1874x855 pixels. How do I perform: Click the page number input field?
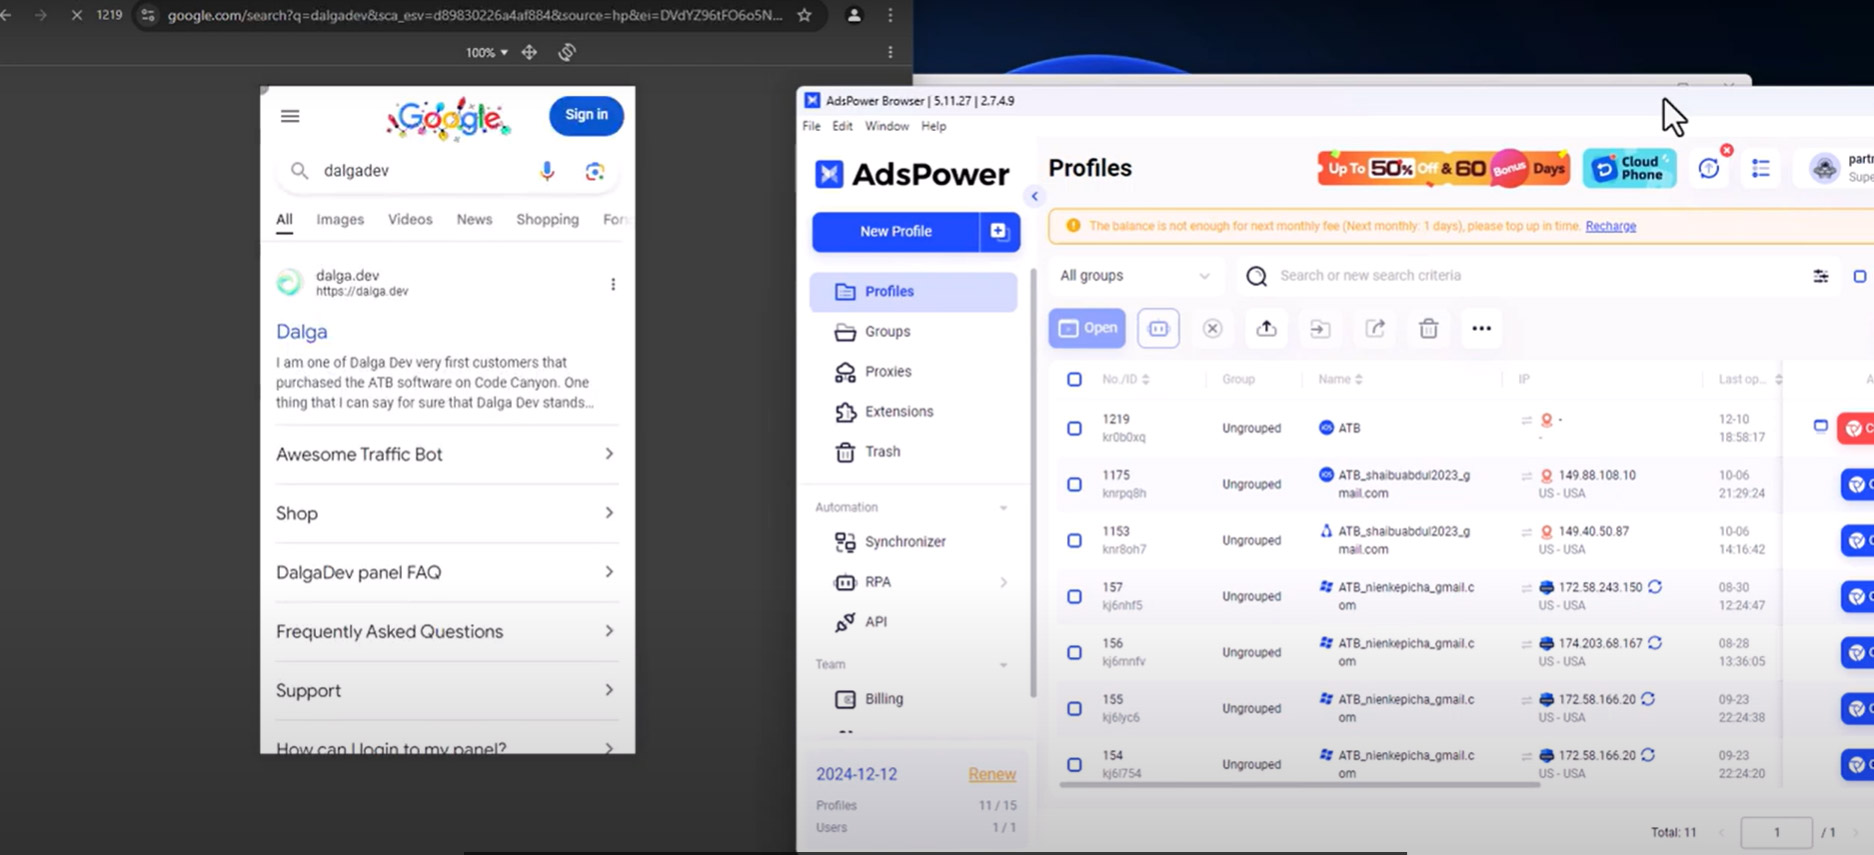pyautogui.click(x=1776, y=832)
